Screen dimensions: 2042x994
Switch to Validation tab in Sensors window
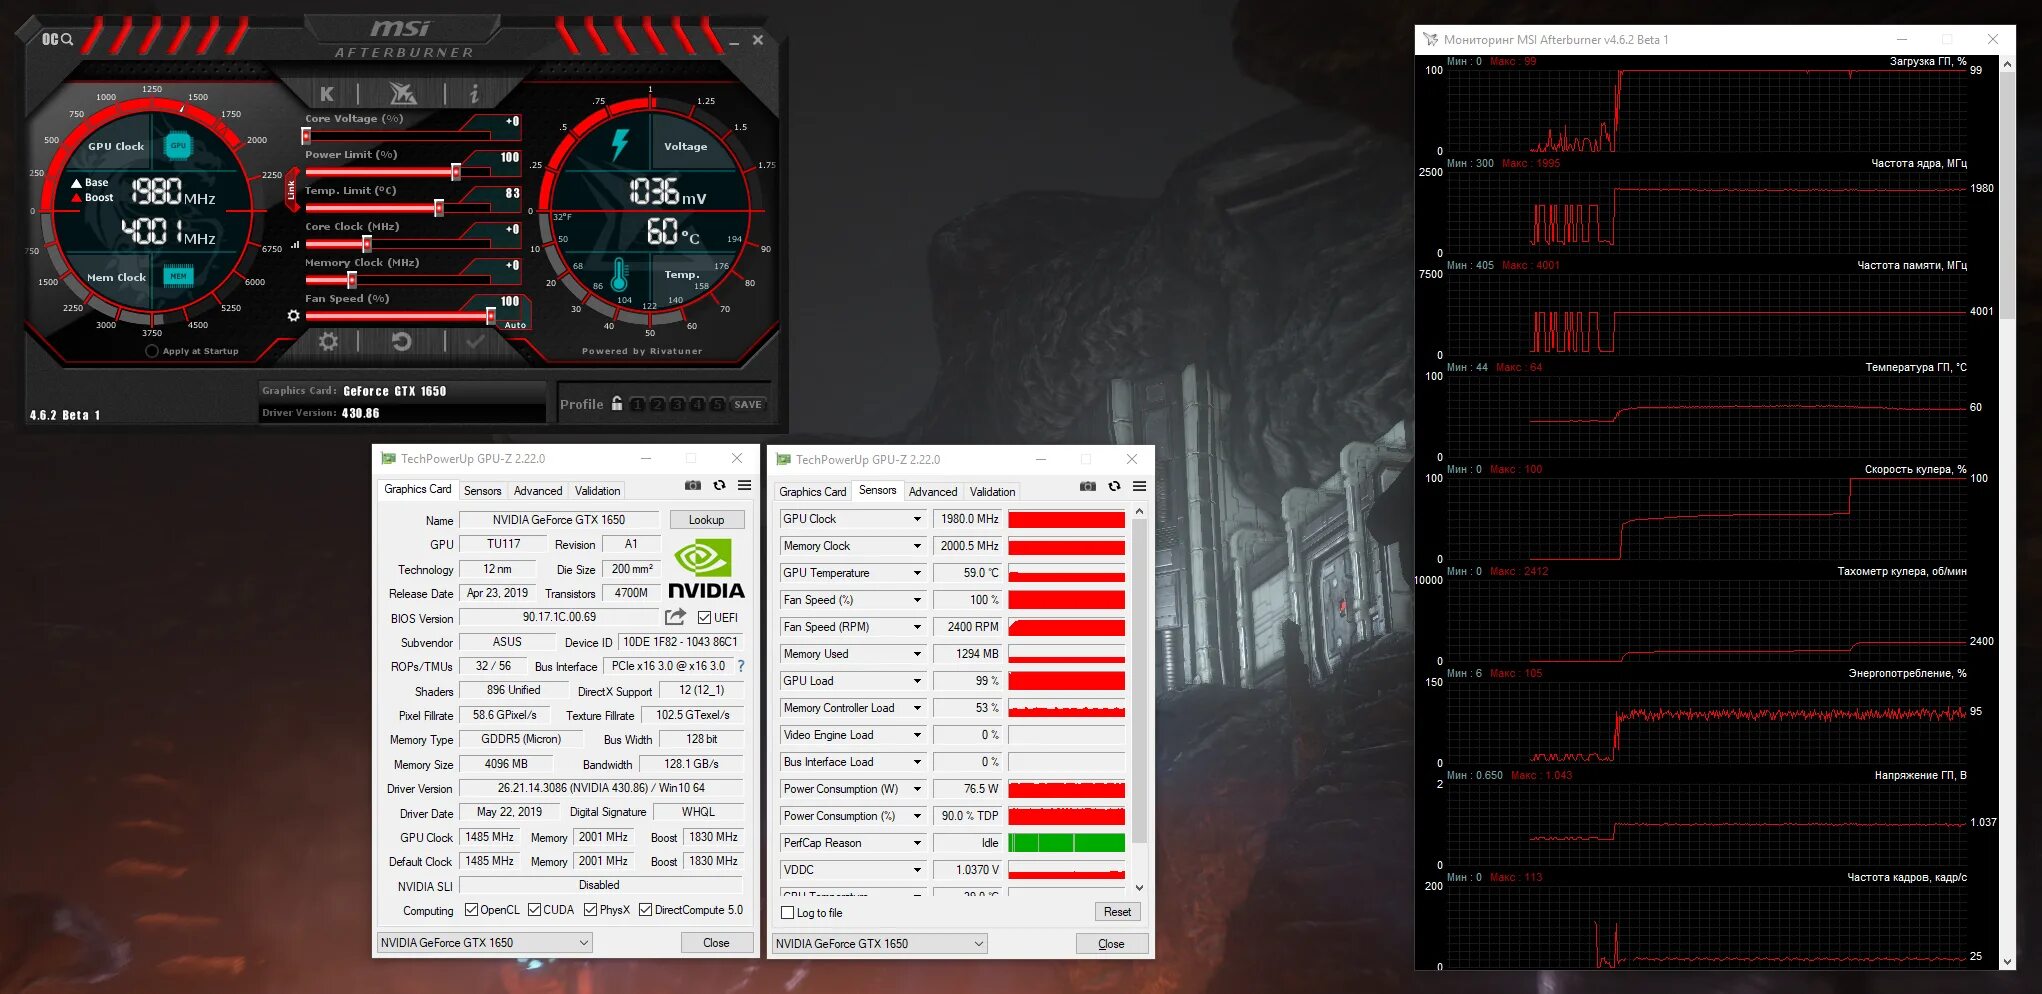tap(992, 492)
